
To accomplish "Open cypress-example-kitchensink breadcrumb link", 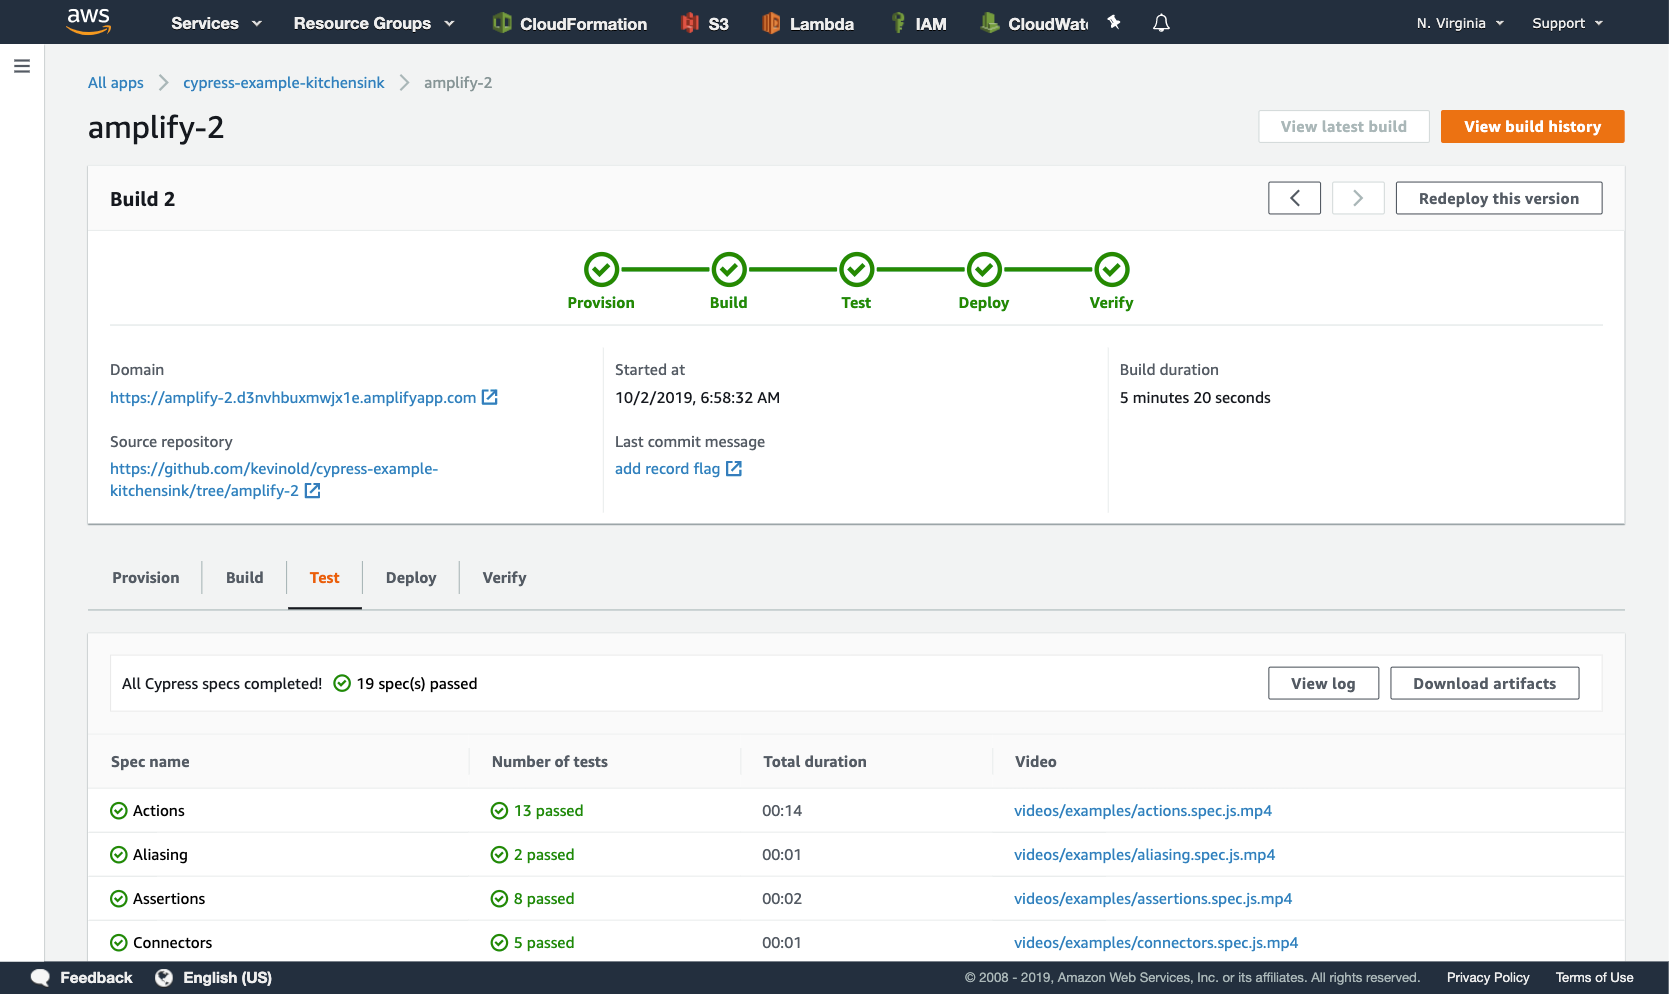I will click(x=284, y=83).
